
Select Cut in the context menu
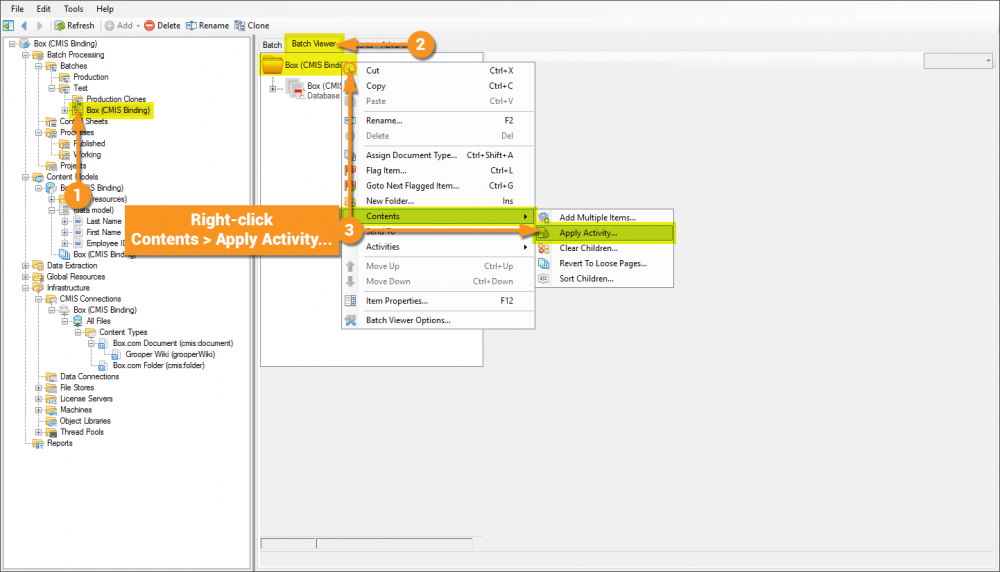click(x=438, y=71)
